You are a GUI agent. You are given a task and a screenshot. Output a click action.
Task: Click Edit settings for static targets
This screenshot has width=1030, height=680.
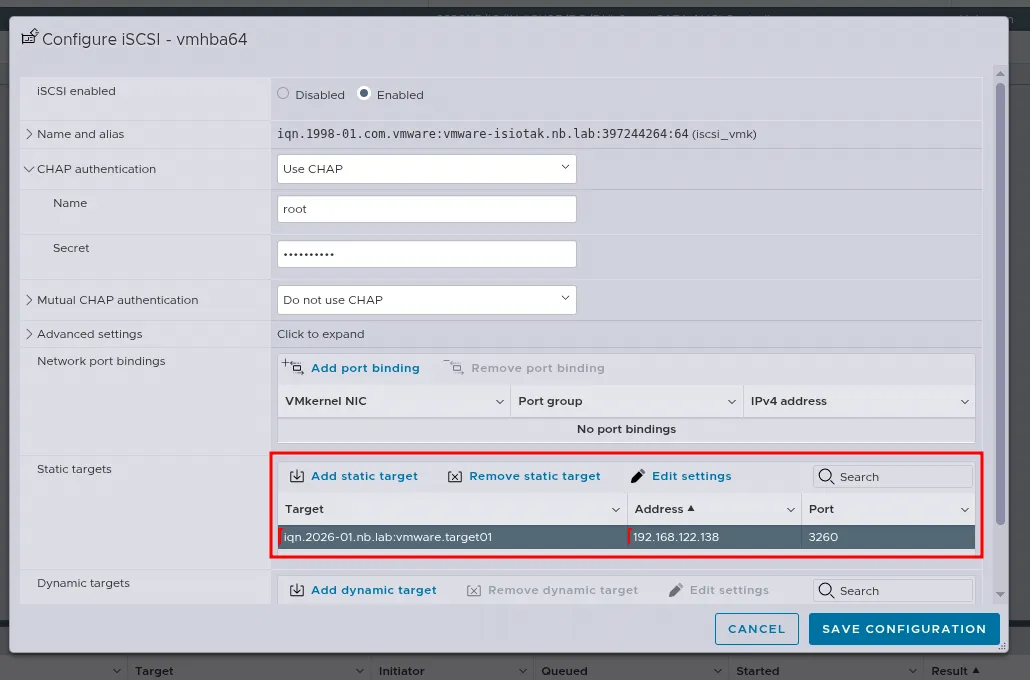click(692, 476)
